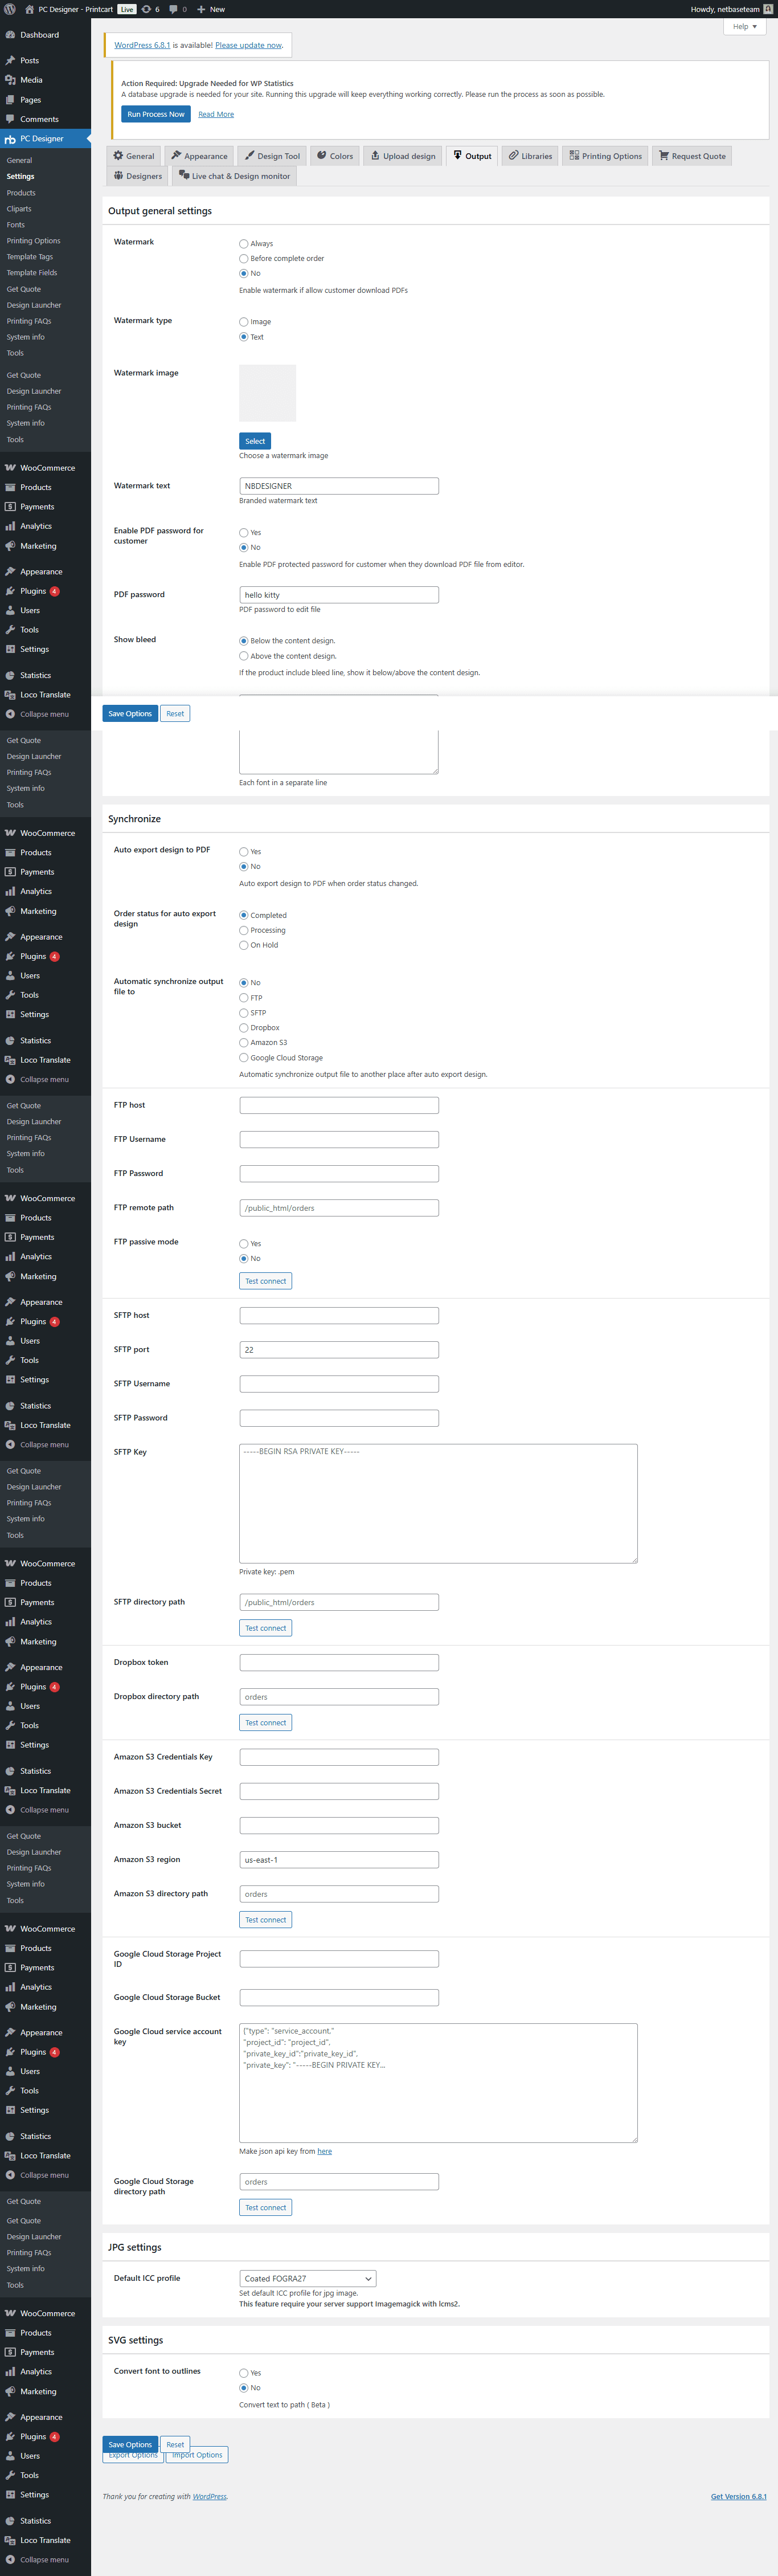
Task: Open the updates icon showing 6
Action: point(151,9)
